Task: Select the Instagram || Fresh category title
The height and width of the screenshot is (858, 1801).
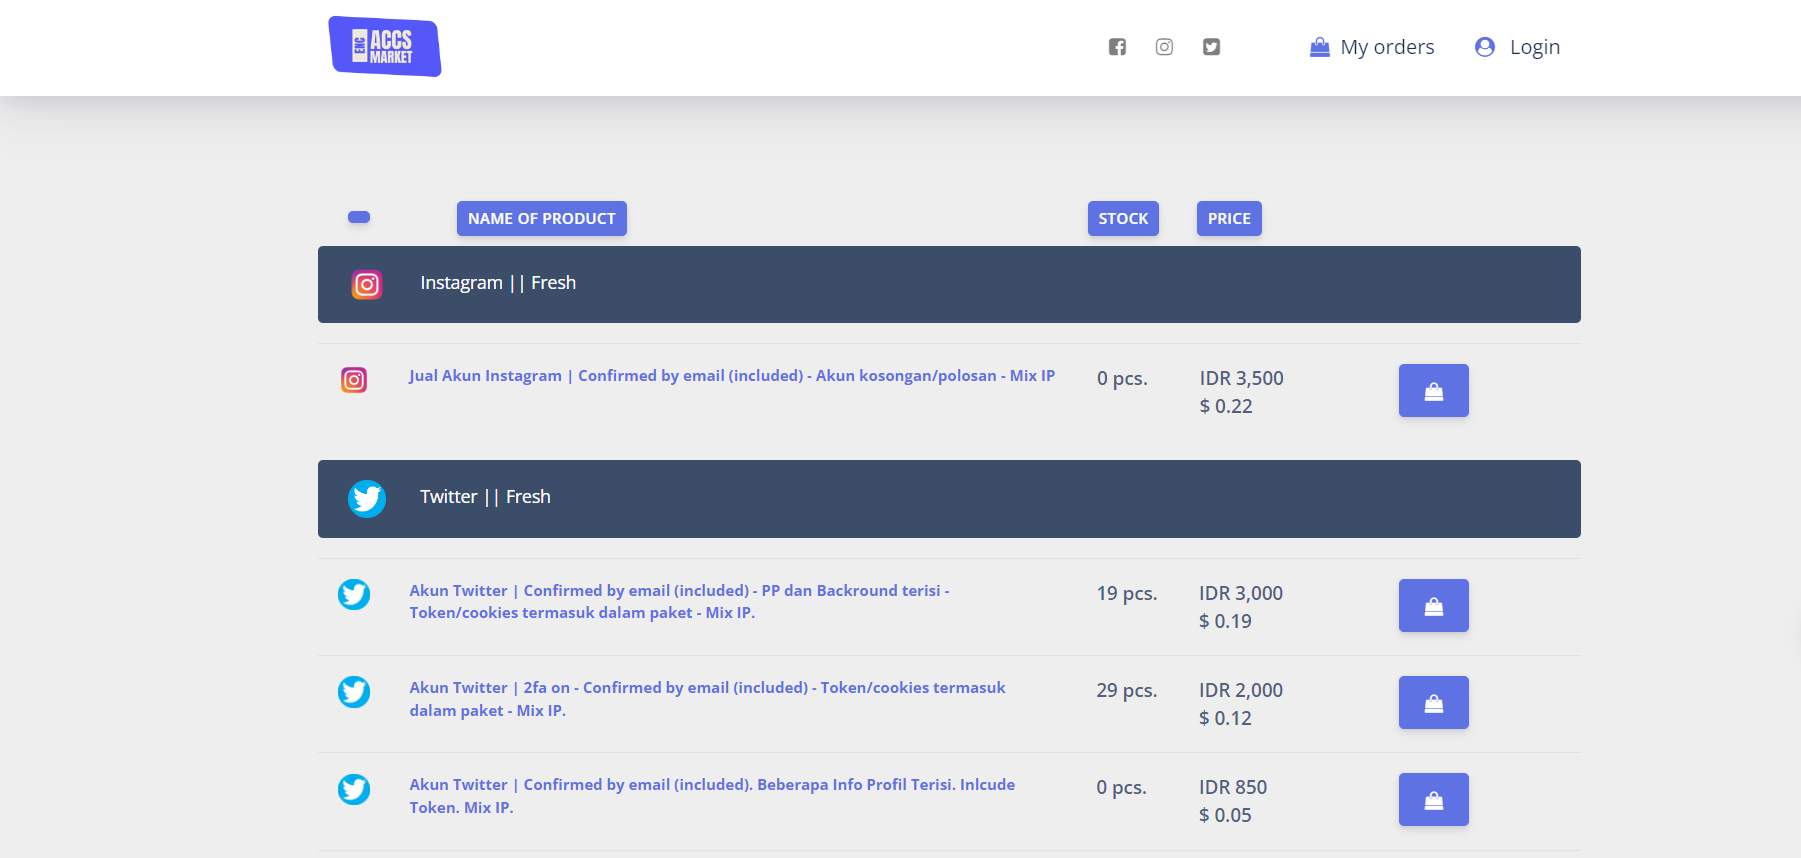Action: 498,283
